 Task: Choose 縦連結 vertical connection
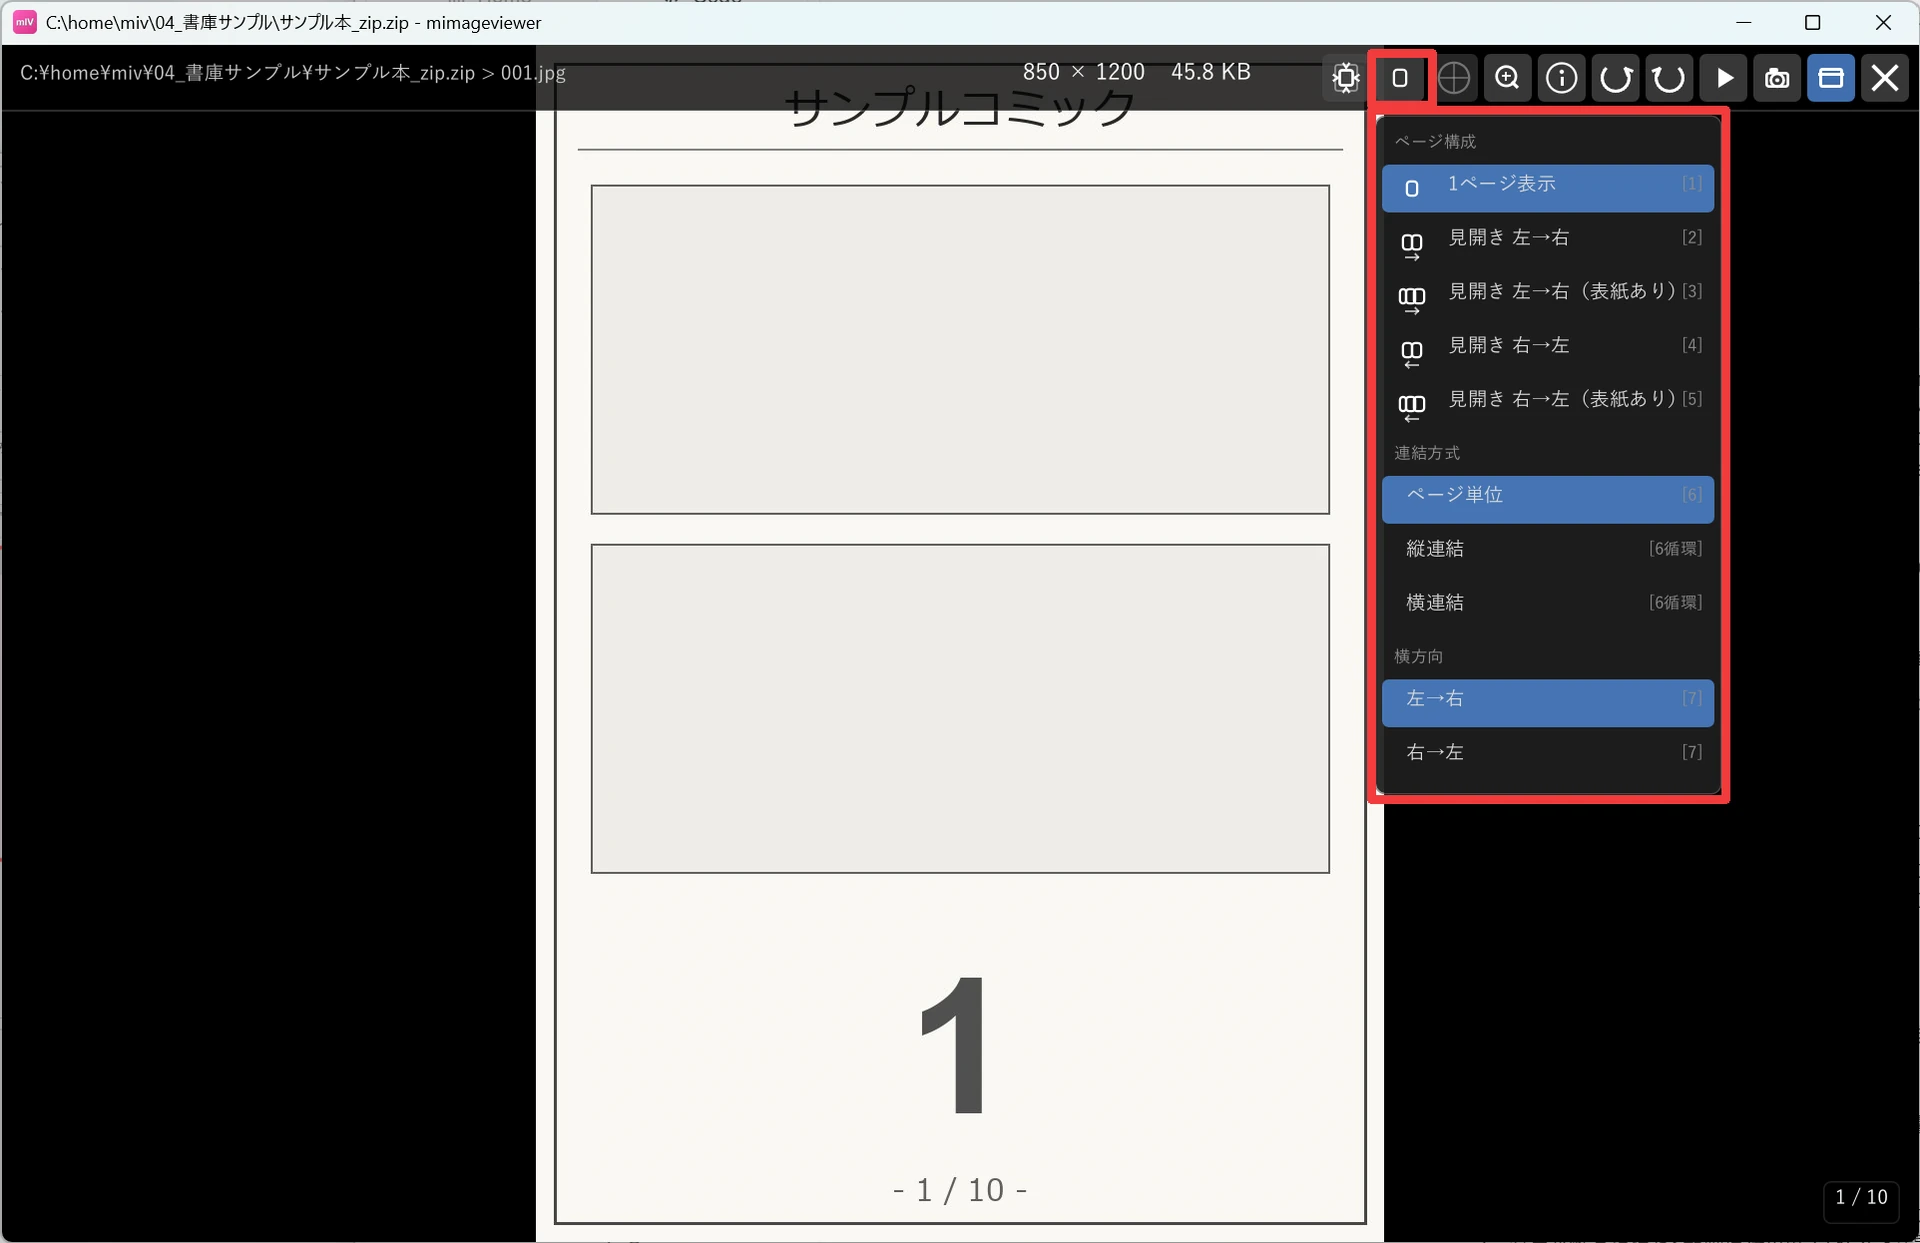(1547, 552)
